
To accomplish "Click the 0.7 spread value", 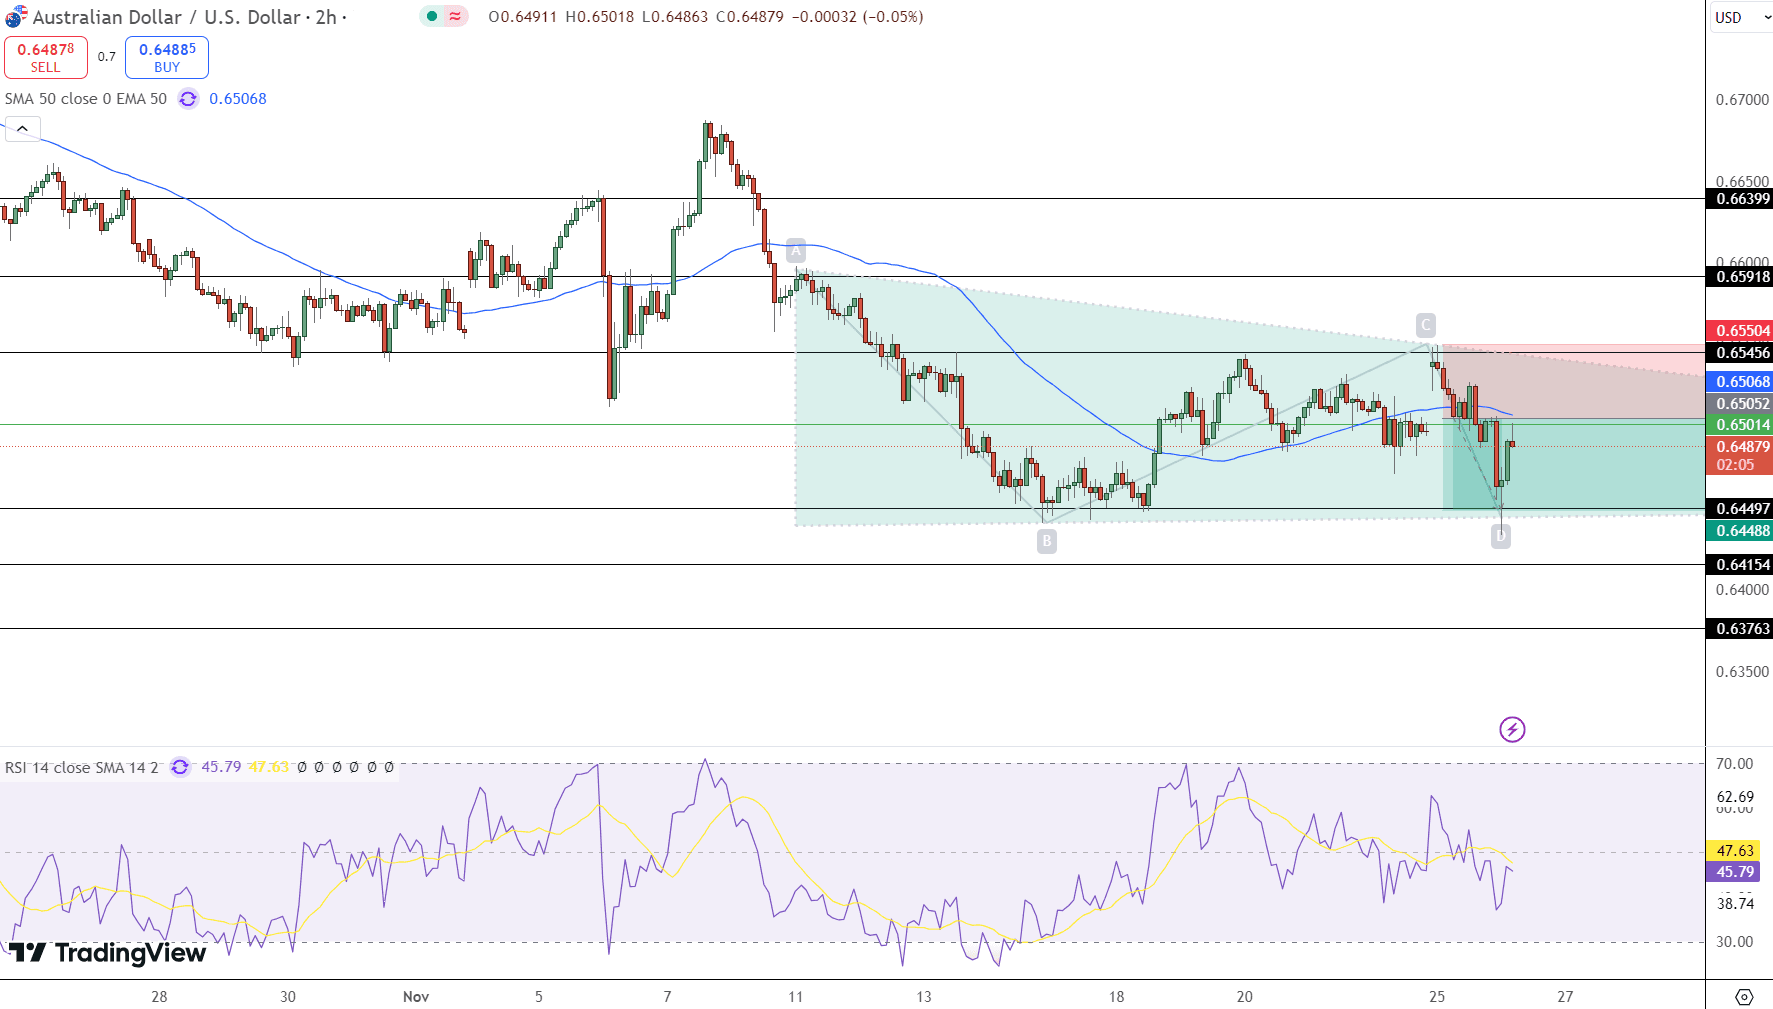I will click(x=107, y=57).
